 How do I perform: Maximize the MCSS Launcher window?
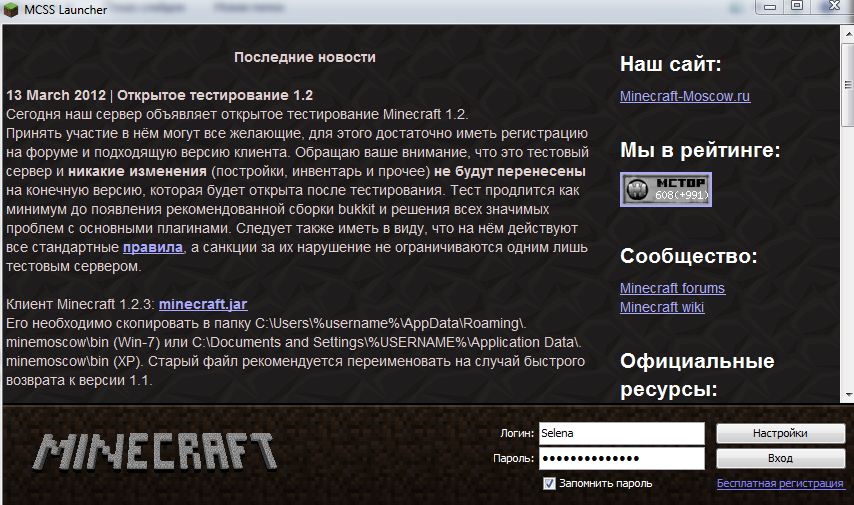pos(797,7)
